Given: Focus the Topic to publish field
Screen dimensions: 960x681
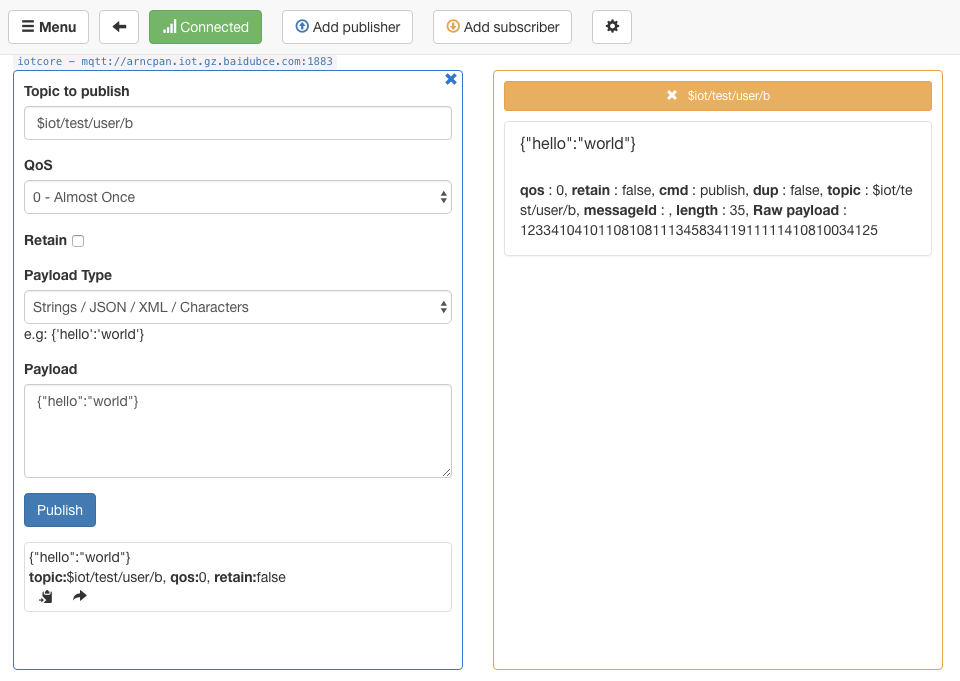Looking at the screenshot, I should (x=238, y=123).
